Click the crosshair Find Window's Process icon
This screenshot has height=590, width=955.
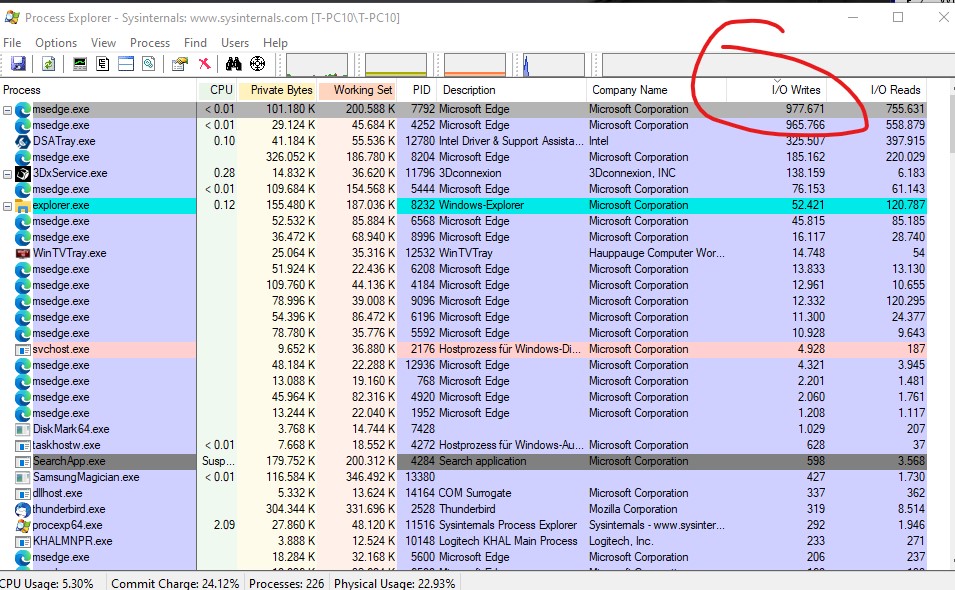tap(258, 63)
